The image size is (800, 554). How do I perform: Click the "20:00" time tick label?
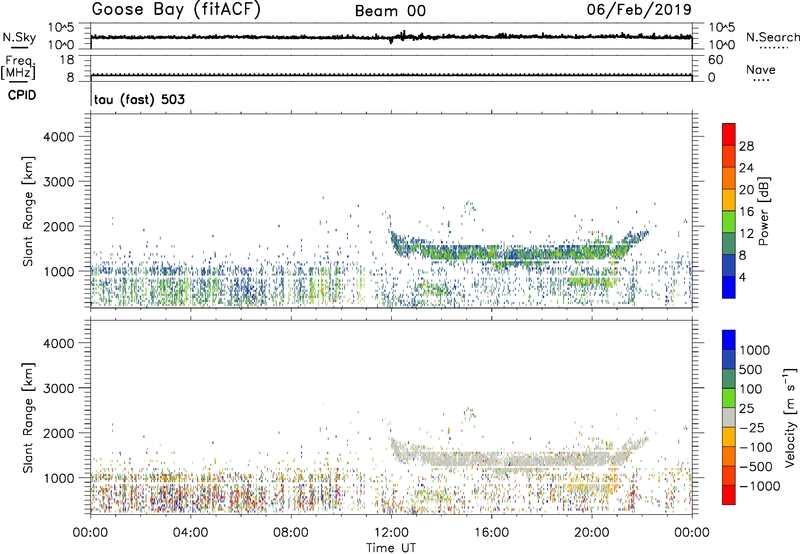592,533
